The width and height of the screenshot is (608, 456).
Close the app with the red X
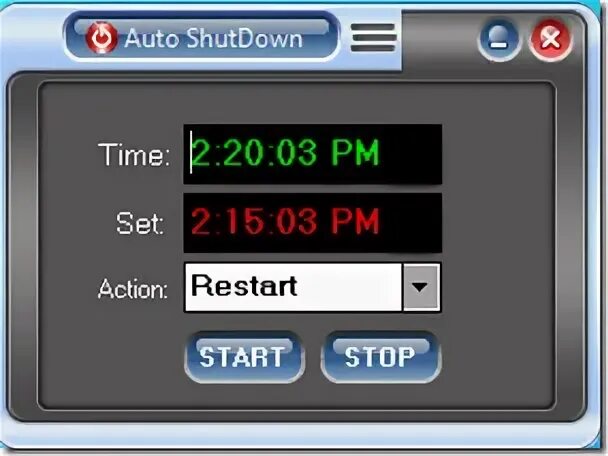[550, 39]
